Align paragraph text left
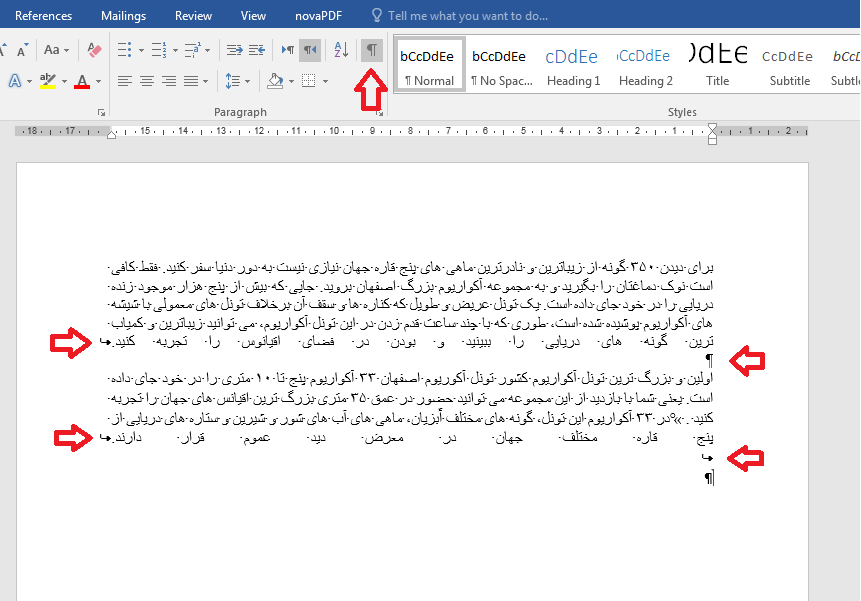 125,81
